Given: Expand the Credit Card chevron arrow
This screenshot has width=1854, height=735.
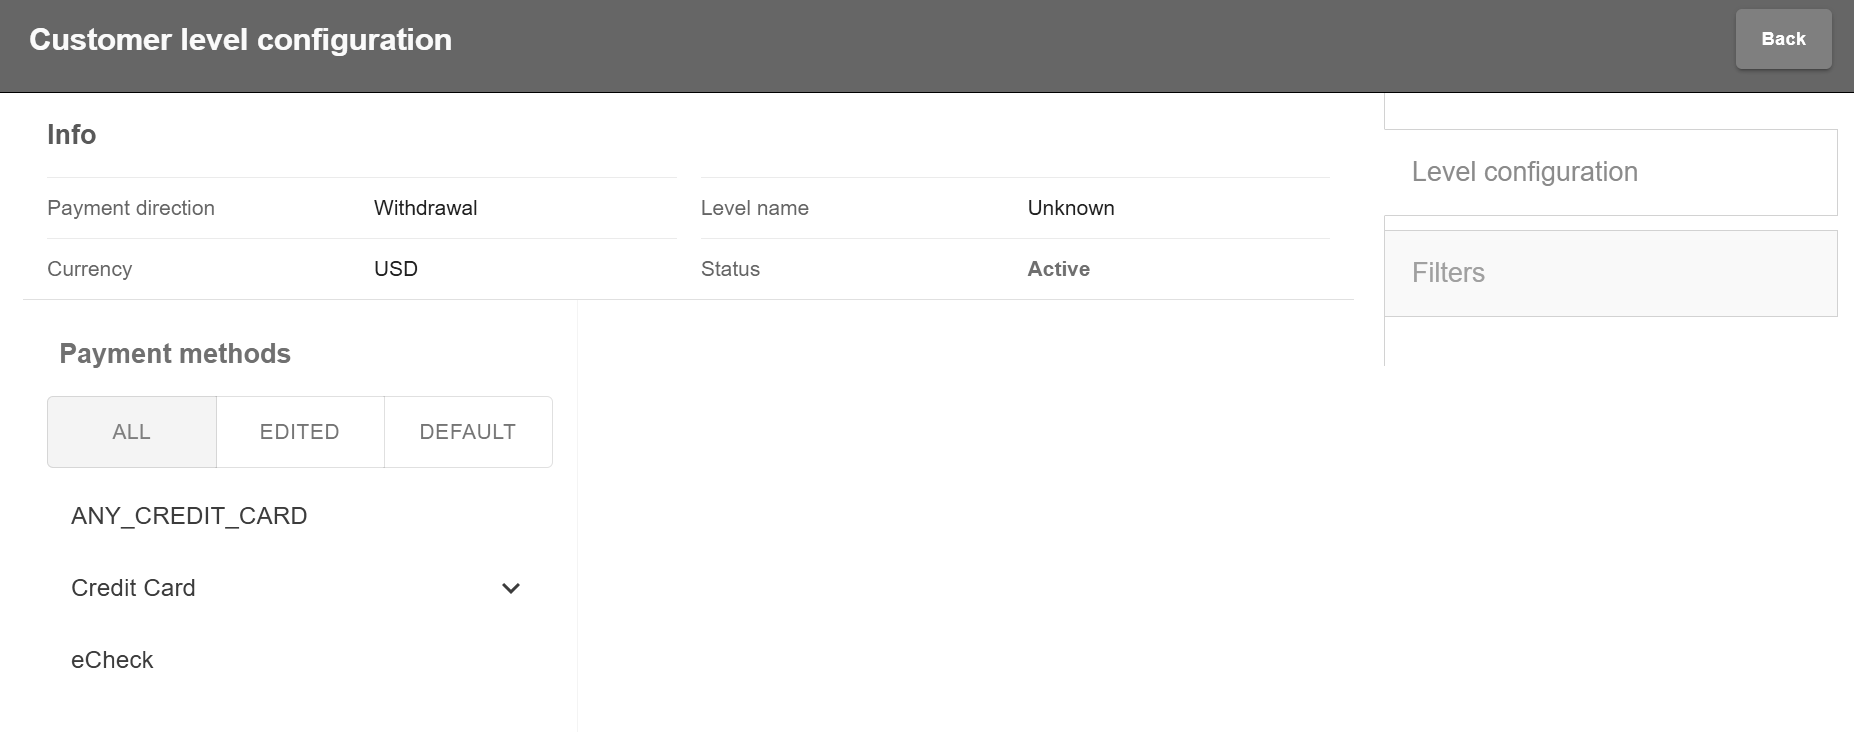Looking at the screenshot, I should 510,588.
